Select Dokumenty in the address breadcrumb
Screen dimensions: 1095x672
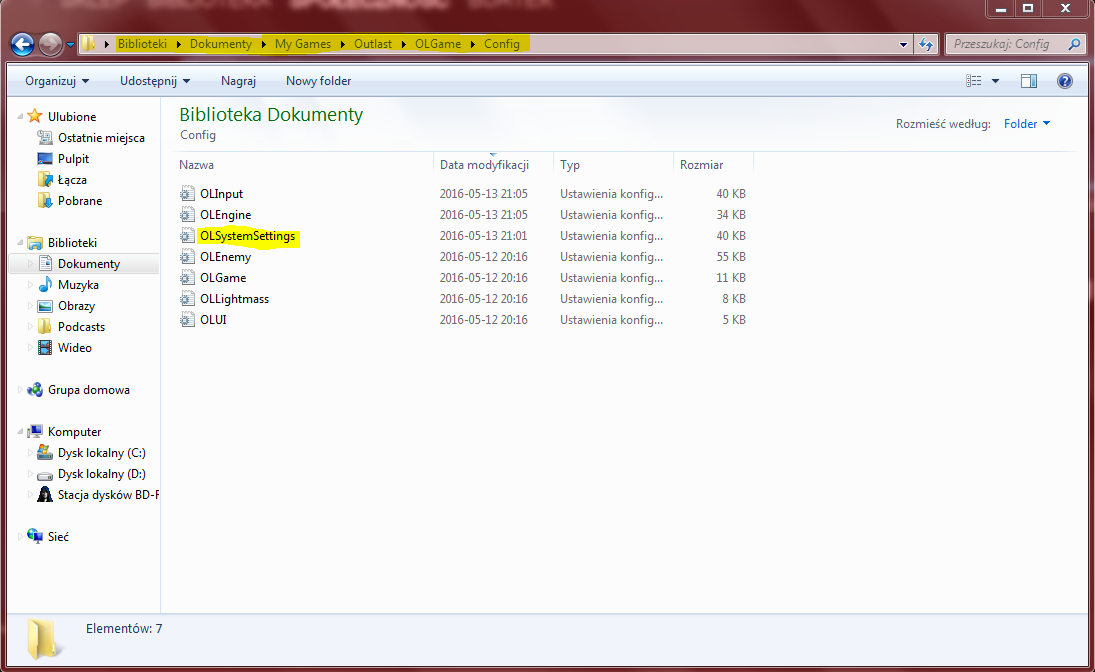pos(221,44)
